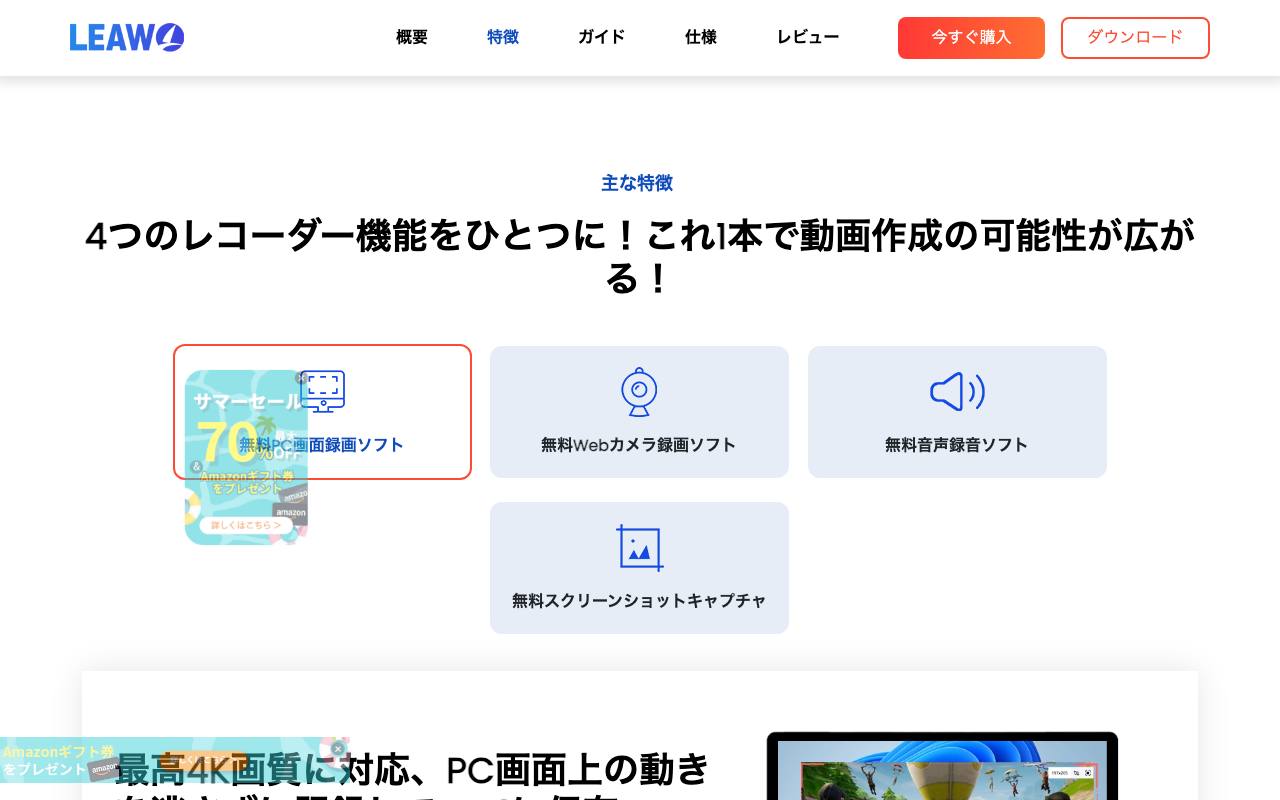Open the ガイド navigation item
Screen dimensions: 1280x800
(602, 37)
